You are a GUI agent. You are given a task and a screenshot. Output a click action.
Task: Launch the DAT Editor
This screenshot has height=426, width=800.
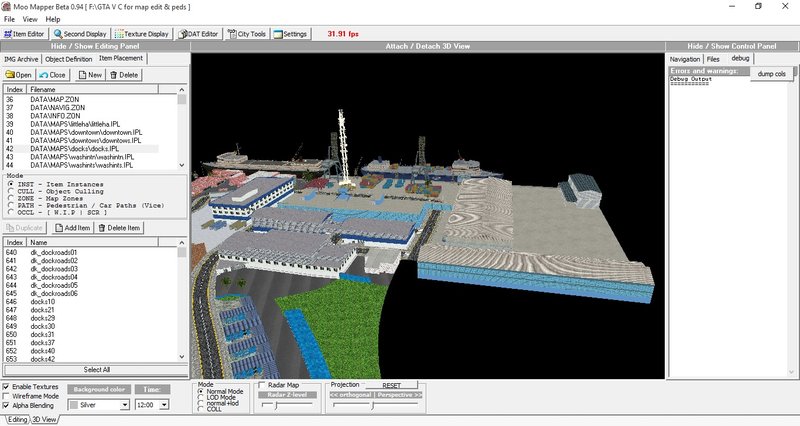pos(198,34)
